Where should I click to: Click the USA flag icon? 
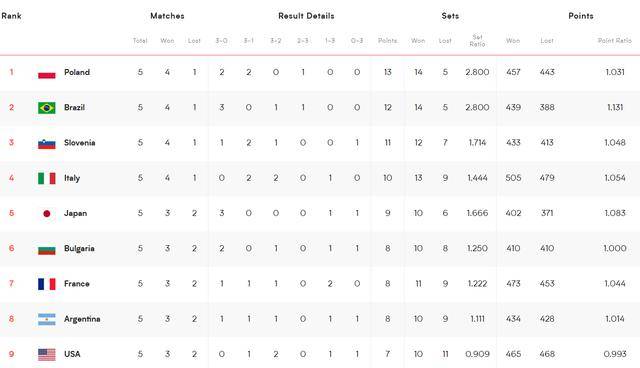coord(47,355)
